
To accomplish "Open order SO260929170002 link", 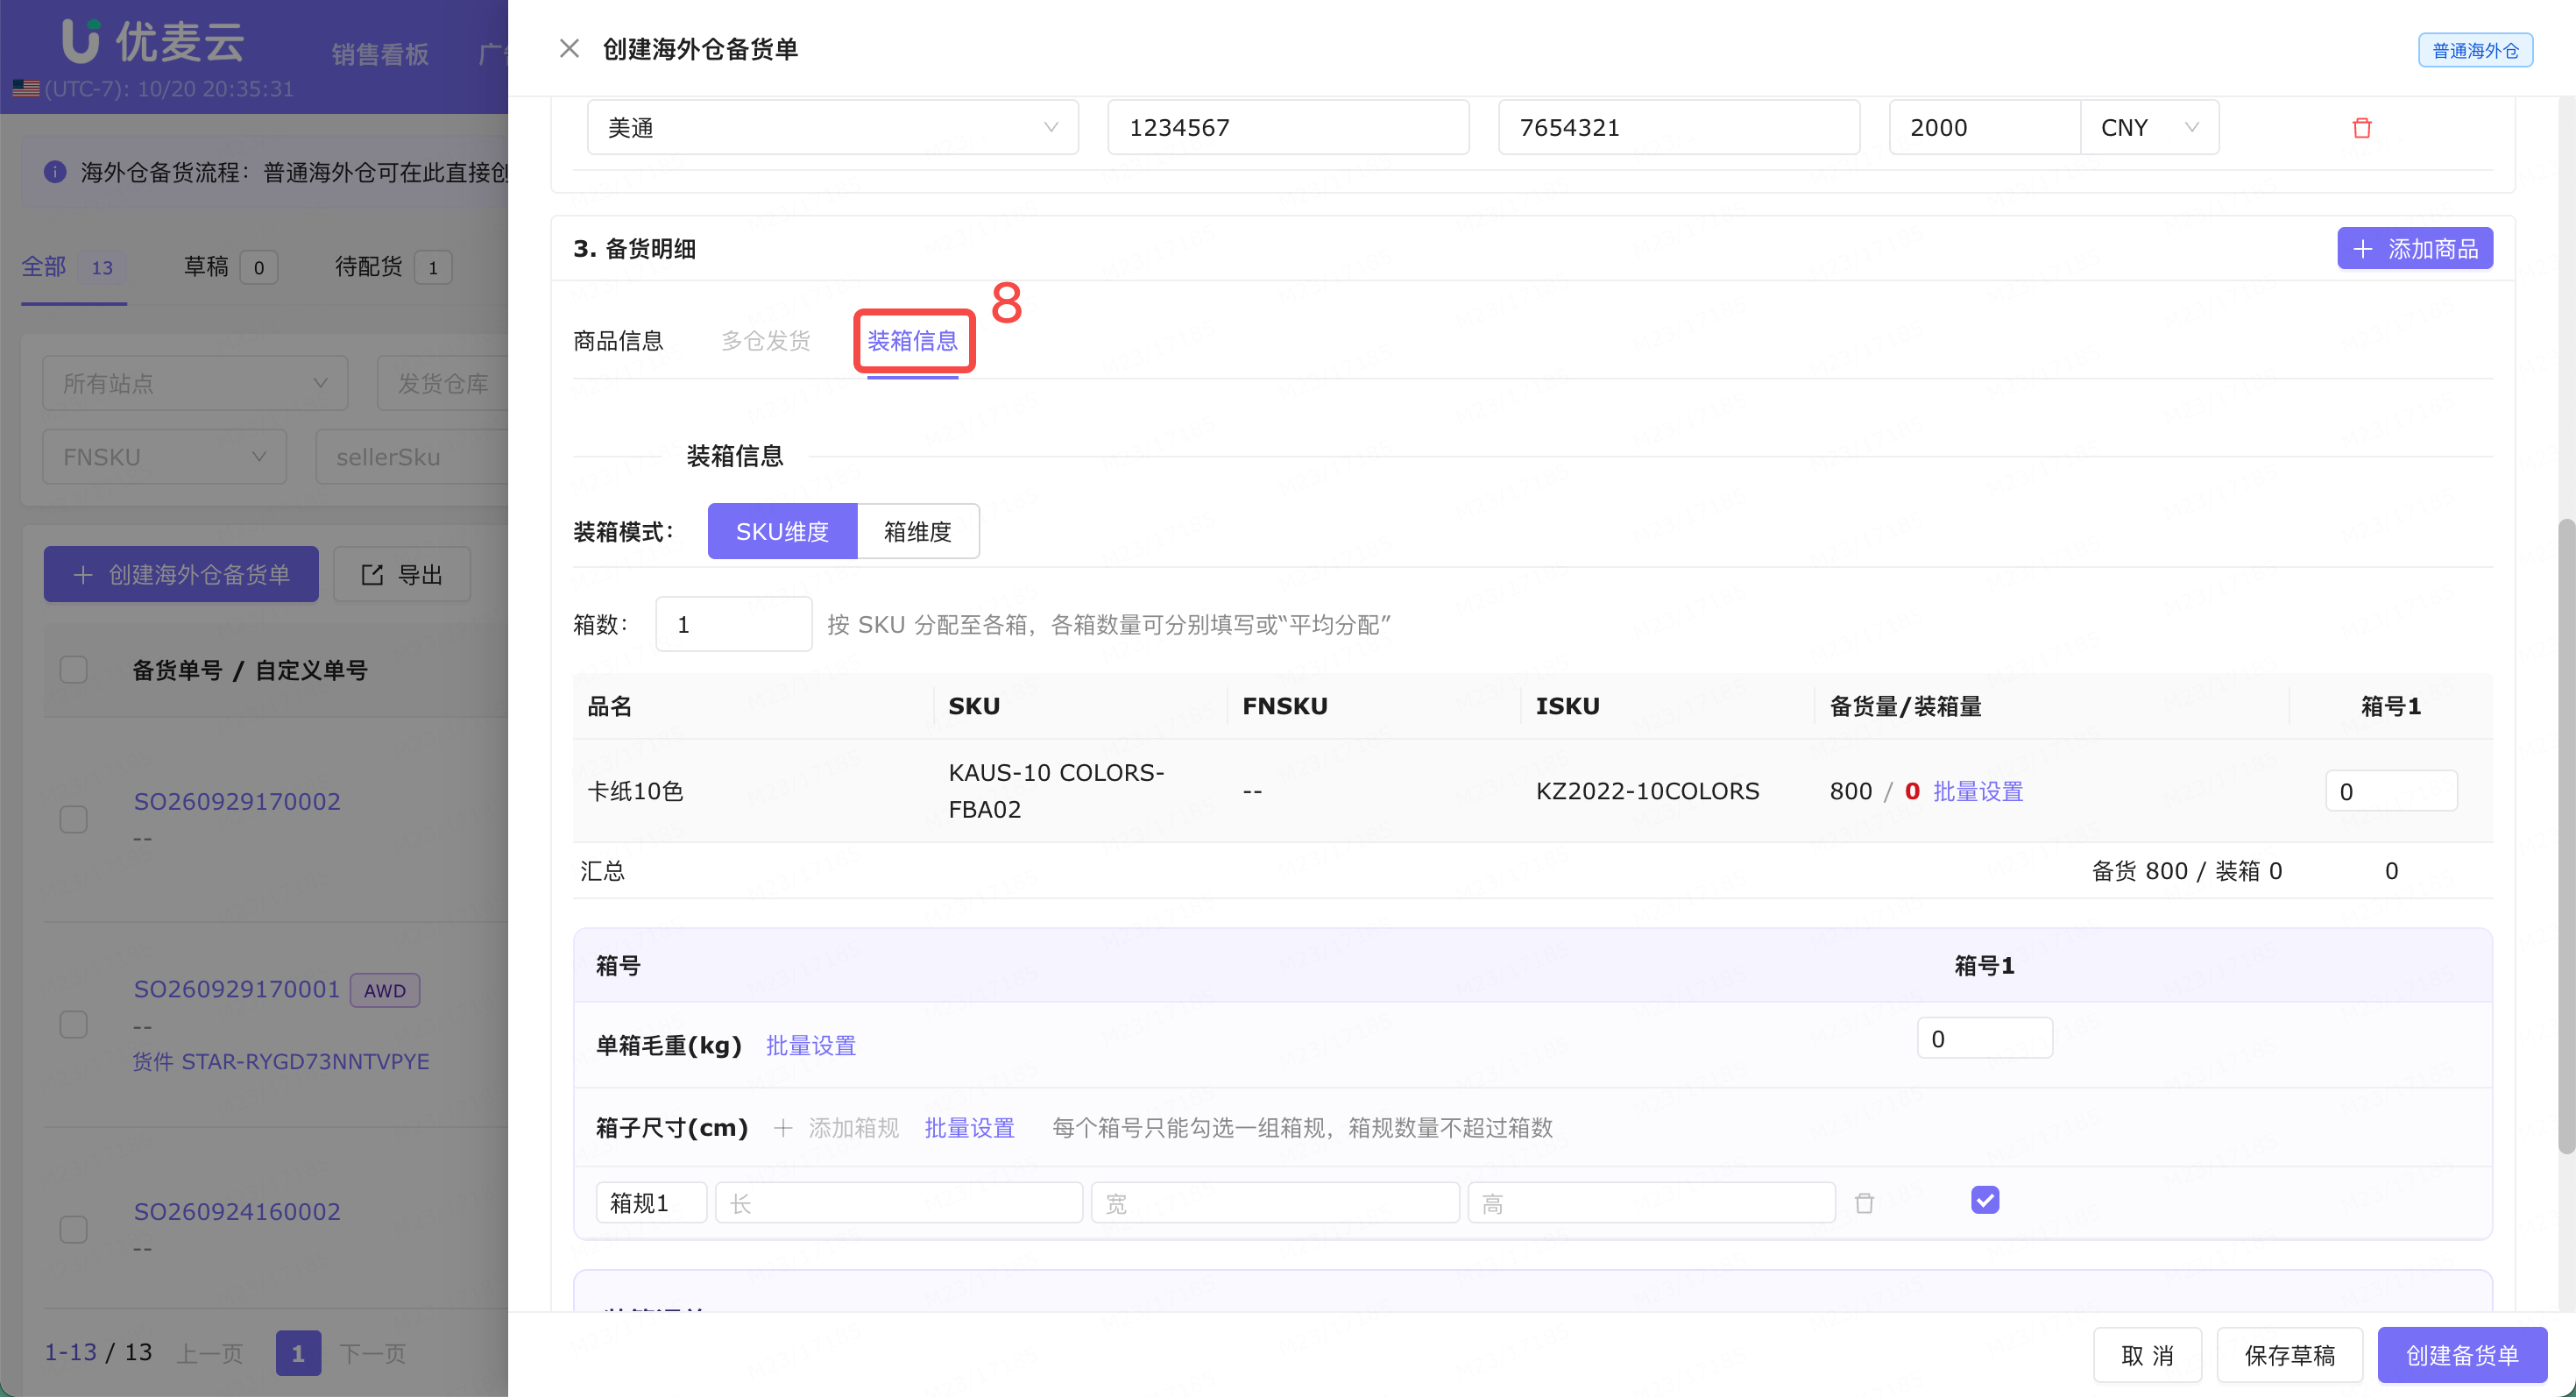I will (237, 801).
